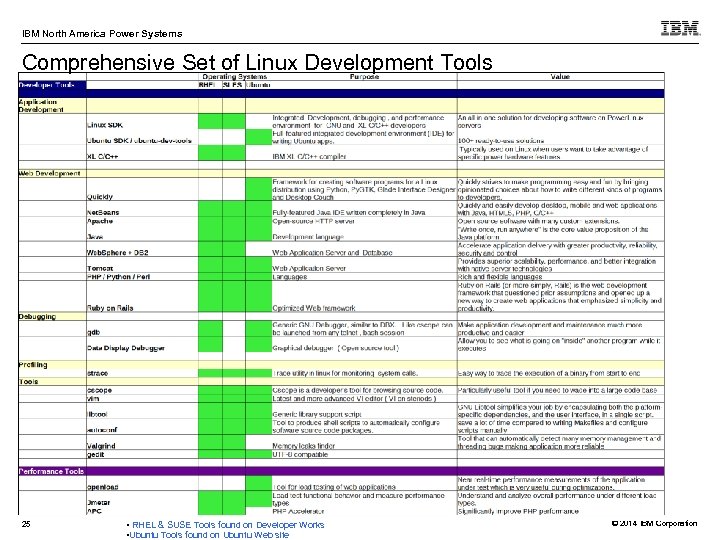Screen dimensions: 720x540
Task: Click the 'Rich and flexible languages' value text
Action: tap(500, 277)
